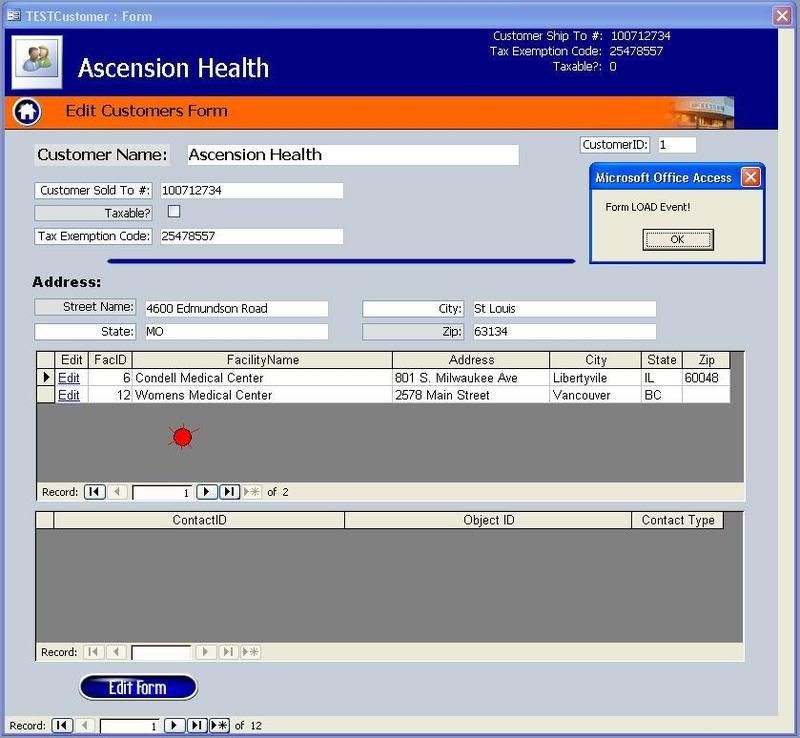800x738 pixels.
Task: Click the FacID column header
Action: coord(110,360)
